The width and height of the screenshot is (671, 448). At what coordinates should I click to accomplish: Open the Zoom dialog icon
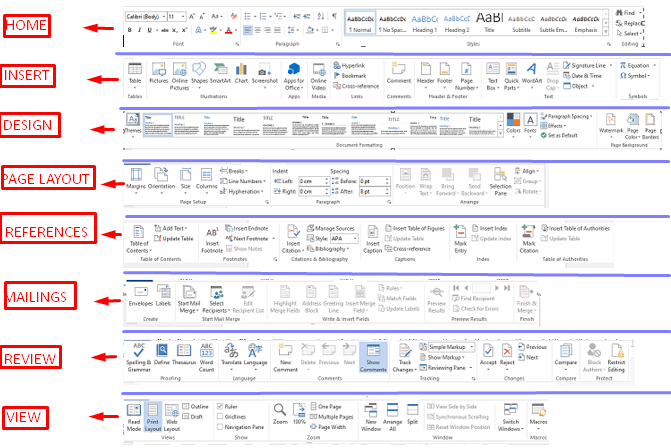tap(280, 413)
